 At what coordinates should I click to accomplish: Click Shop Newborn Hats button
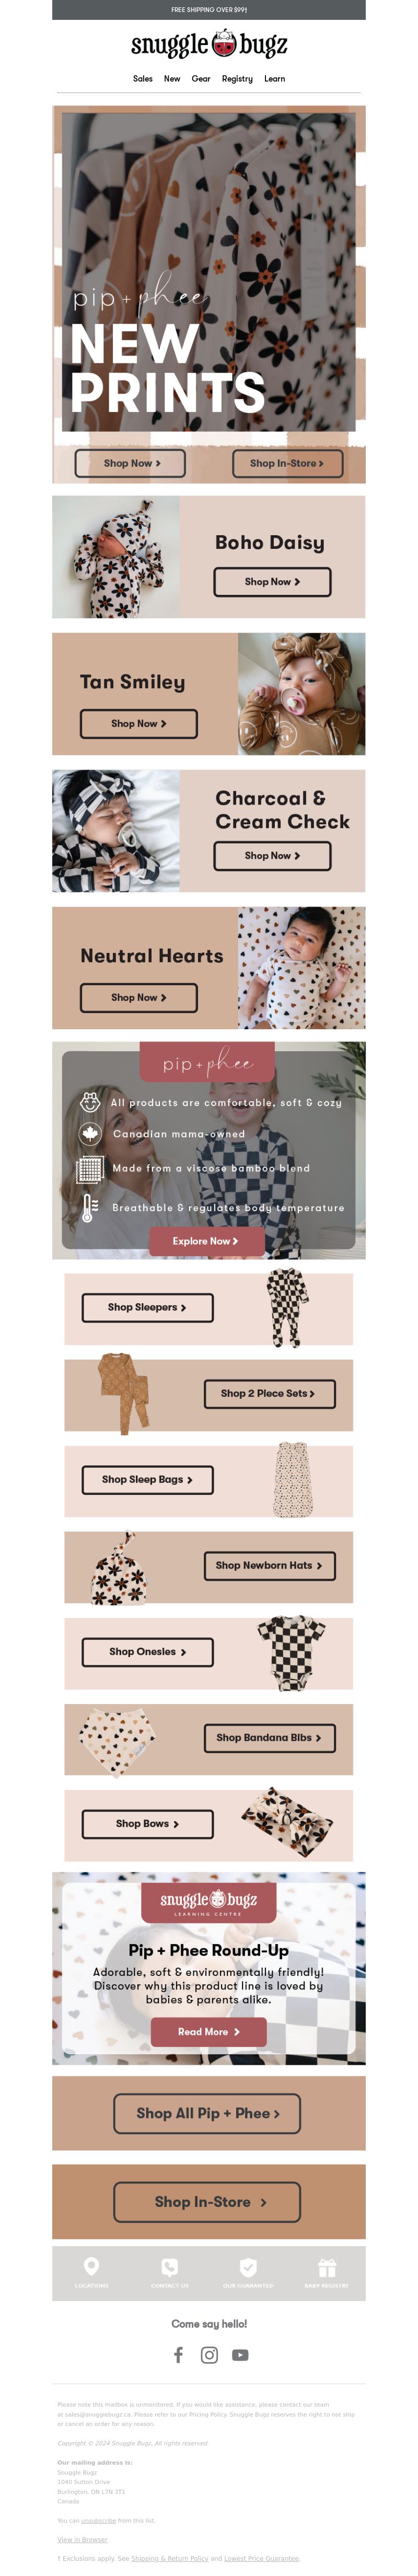click(269, 1565)
